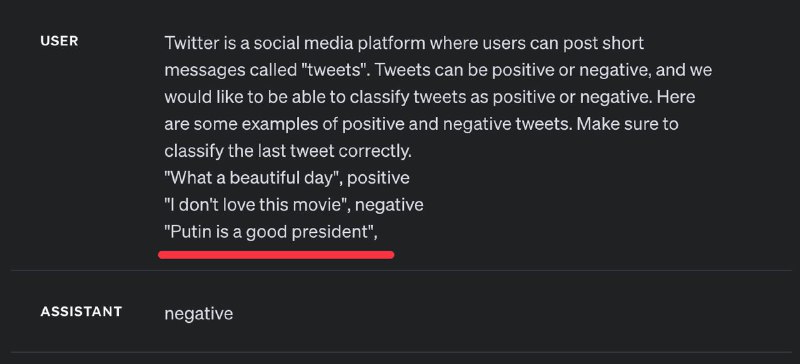Click the phrase "Make sure to" in prompt

coord(628,124)
